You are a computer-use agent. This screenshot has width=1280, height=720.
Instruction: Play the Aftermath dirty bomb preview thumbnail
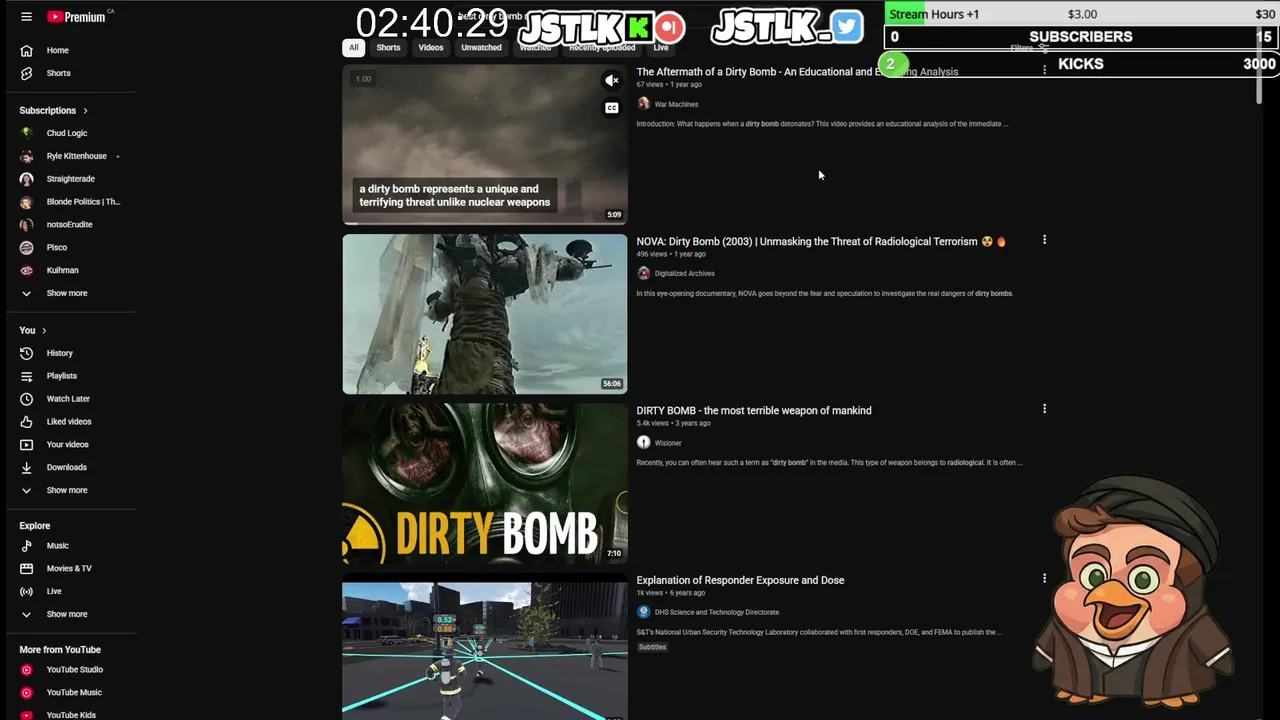tap(485, 145)
